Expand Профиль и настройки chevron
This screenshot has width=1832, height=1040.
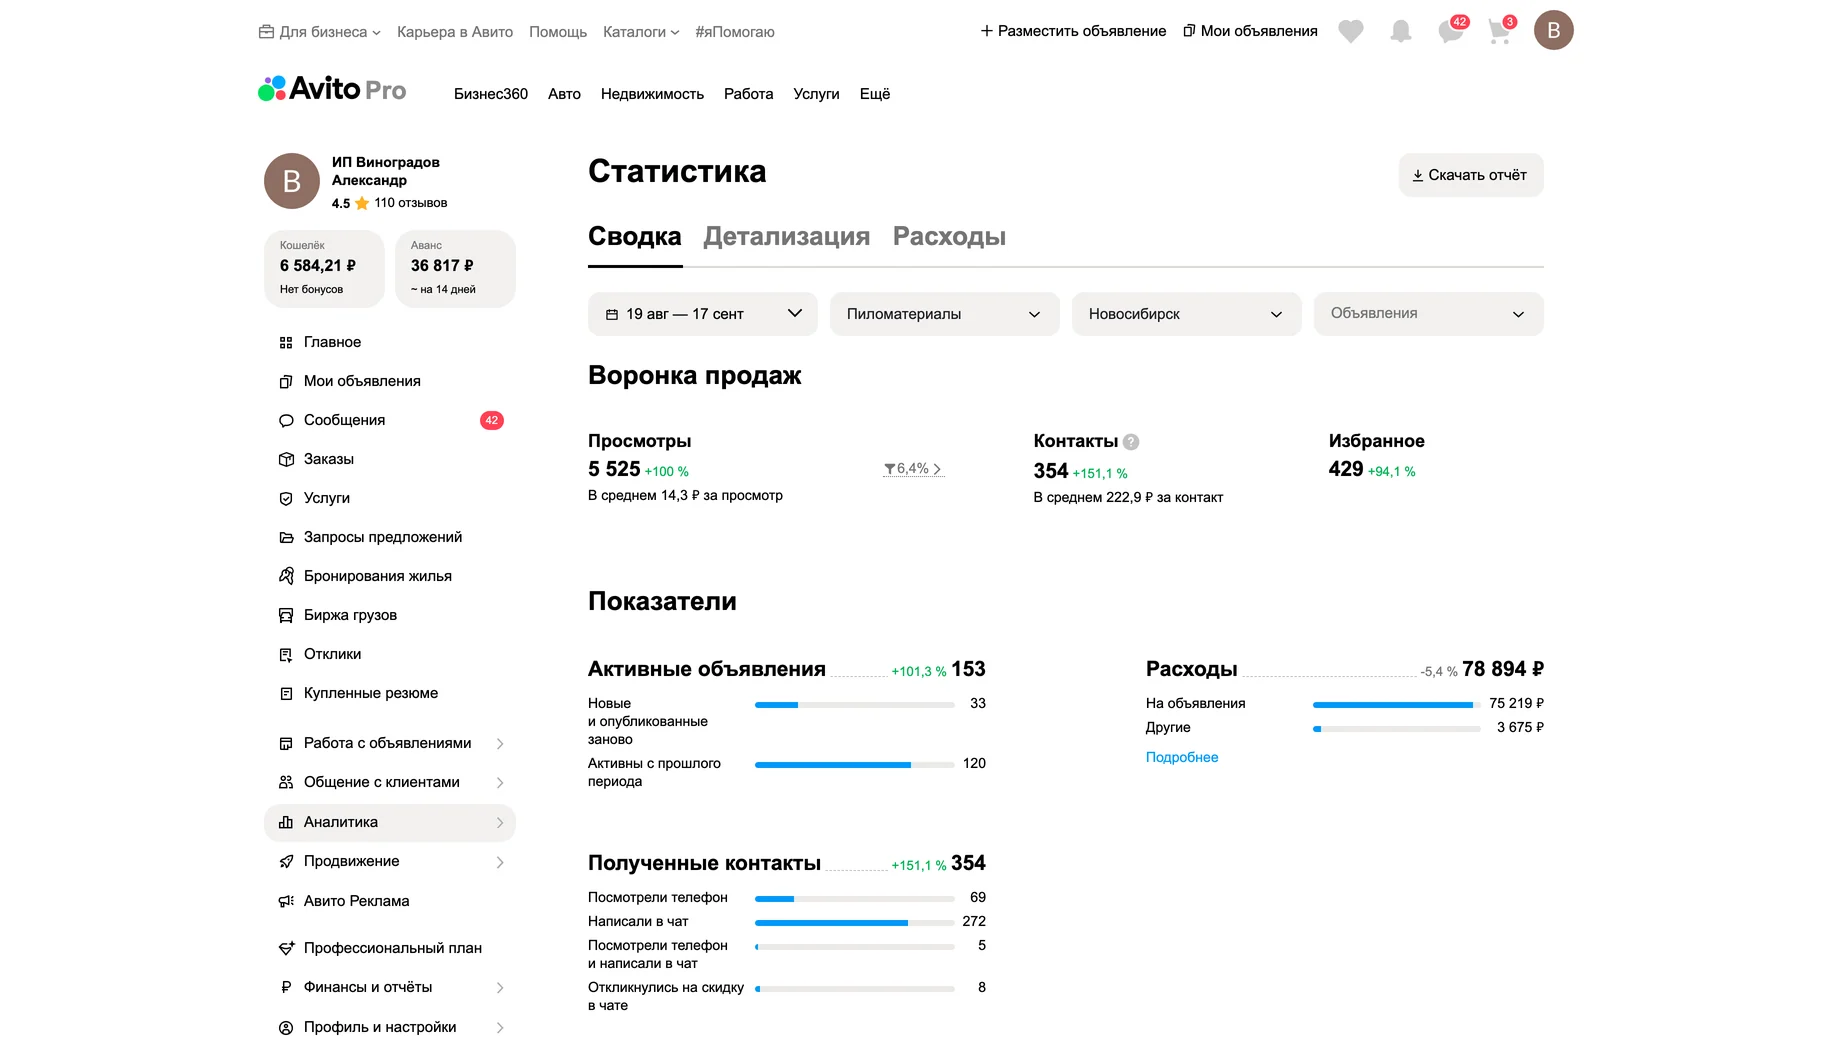click(x=500, y=1028)
